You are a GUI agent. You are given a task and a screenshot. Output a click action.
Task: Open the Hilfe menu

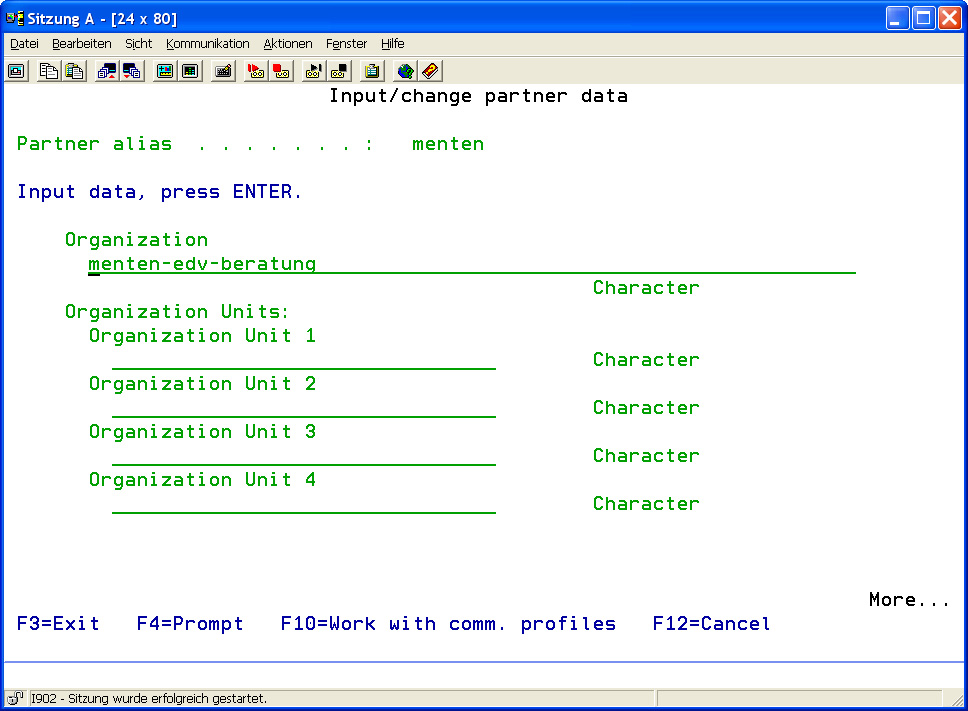(x=392, y=44)
